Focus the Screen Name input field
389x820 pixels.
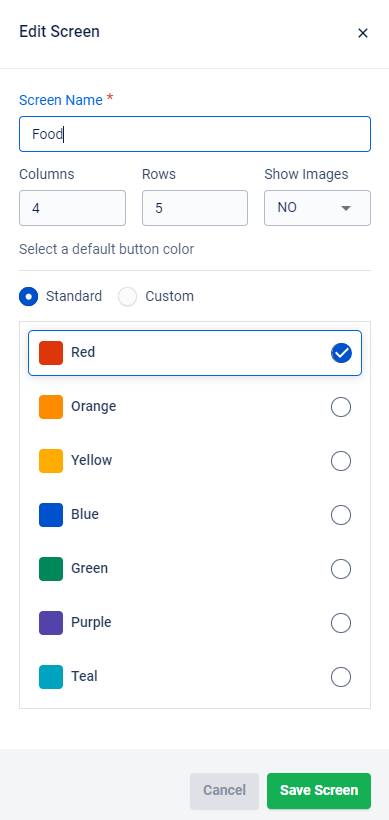click(x=195, y=134)
